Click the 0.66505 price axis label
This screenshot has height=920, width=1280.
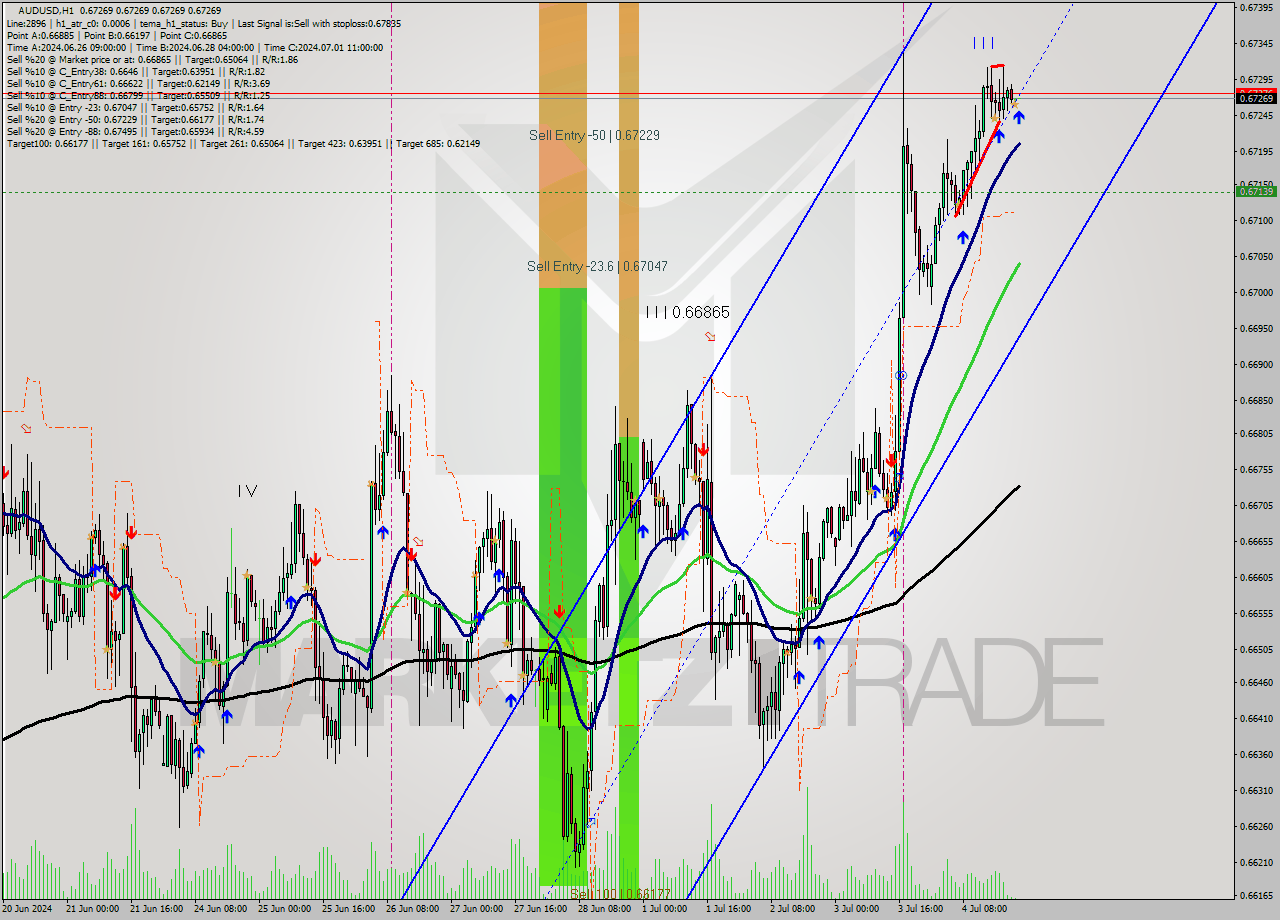point(1256,649)
